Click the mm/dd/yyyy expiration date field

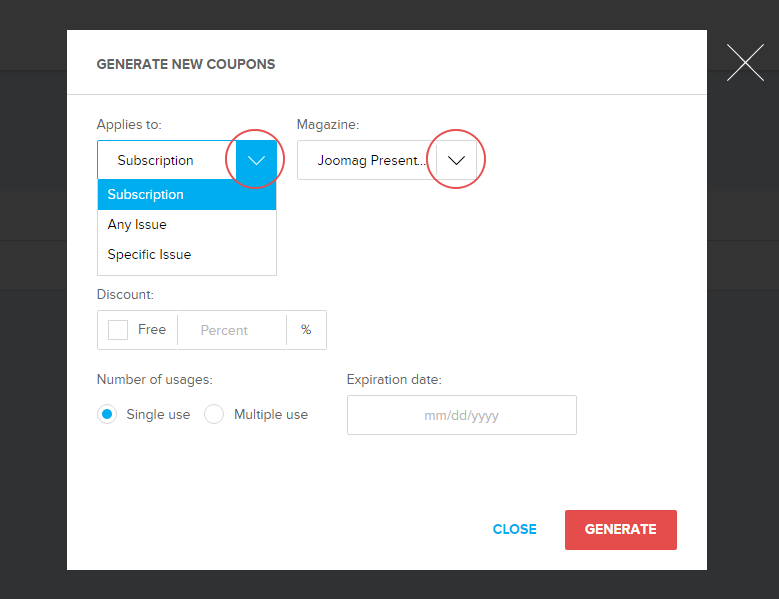[461, 415]
